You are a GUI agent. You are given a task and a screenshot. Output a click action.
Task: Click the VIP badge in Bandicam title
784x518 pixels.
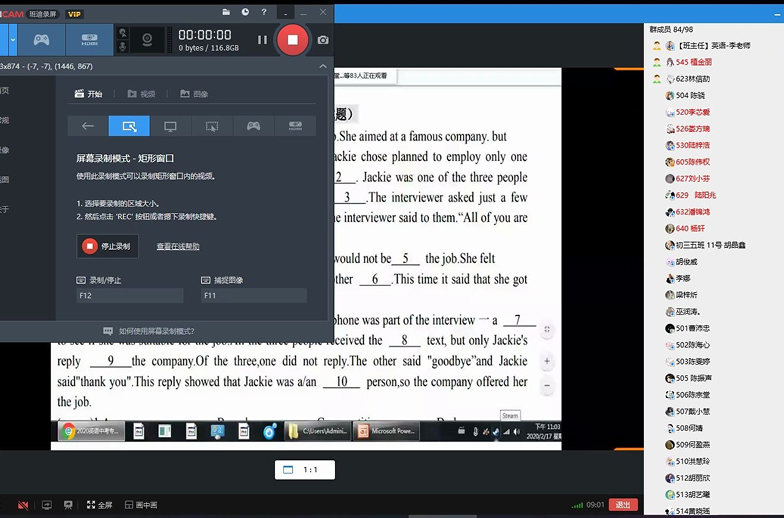pos(74,14)
